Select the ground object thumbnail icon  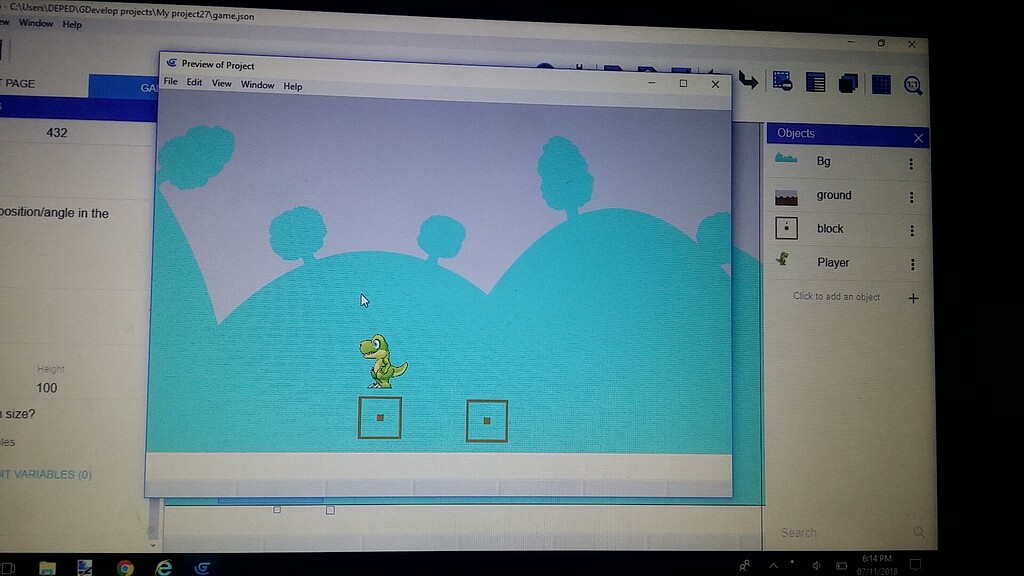[x=785, y=195]
